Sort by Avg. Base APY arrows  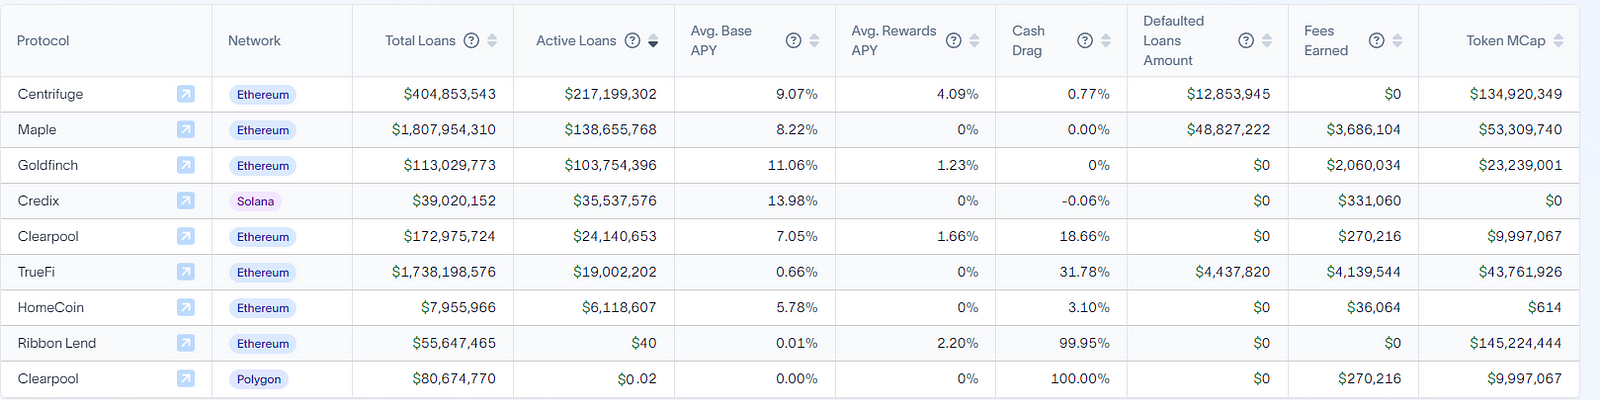814,41
